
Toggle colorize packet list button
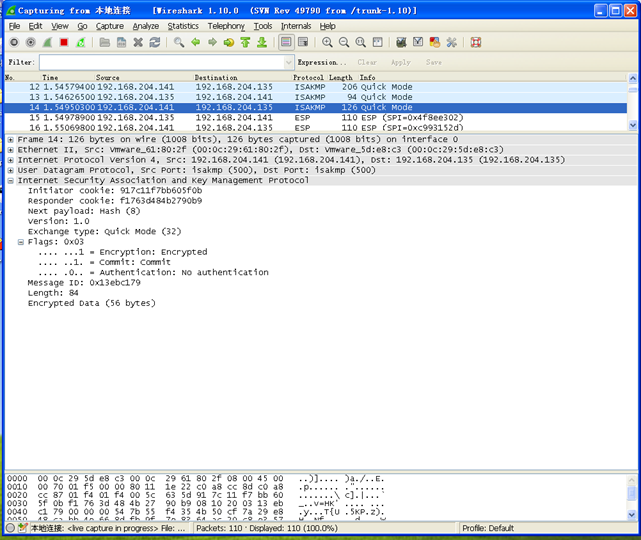(287, 43)
